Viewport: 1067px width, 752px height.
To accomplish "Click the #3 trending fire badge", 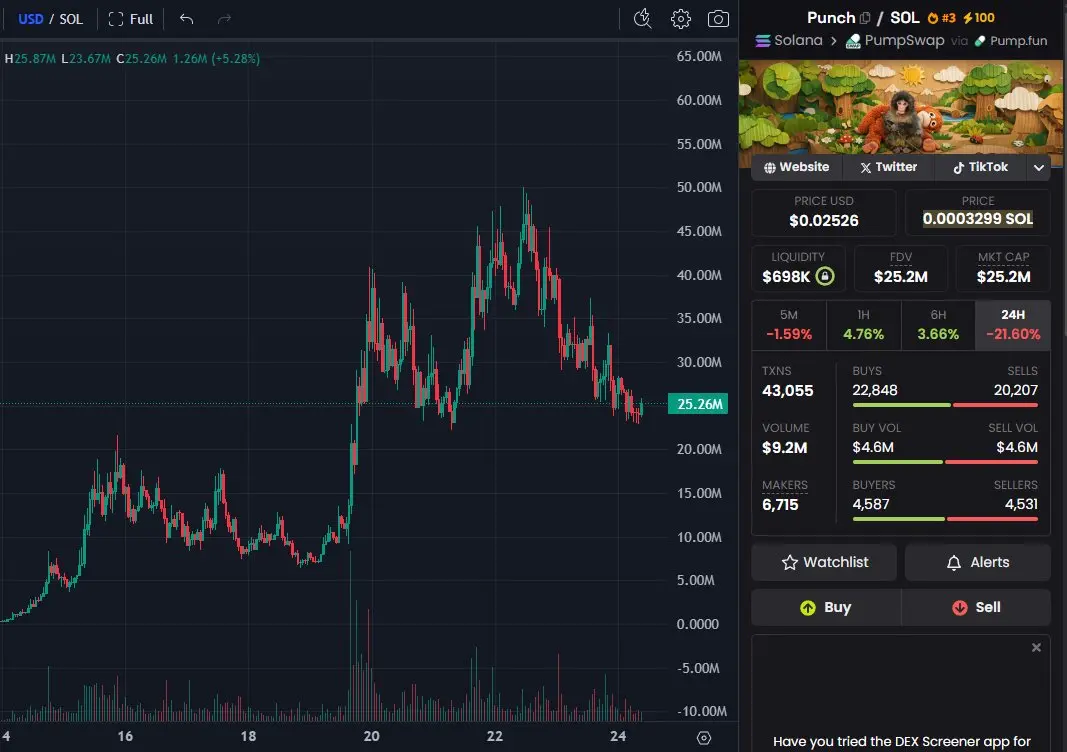I will coord(942,18).
